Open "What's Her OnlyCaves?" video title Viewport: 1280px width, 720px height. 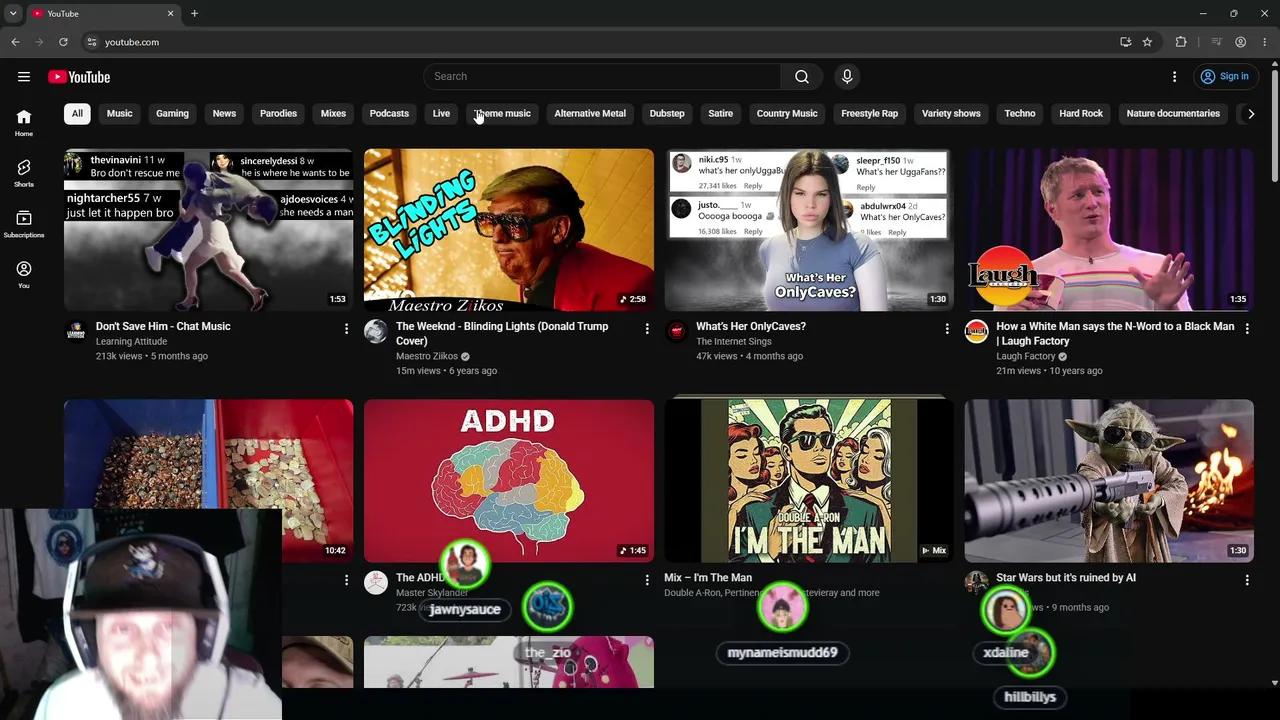pyautogui.click(x=751, y=327)
